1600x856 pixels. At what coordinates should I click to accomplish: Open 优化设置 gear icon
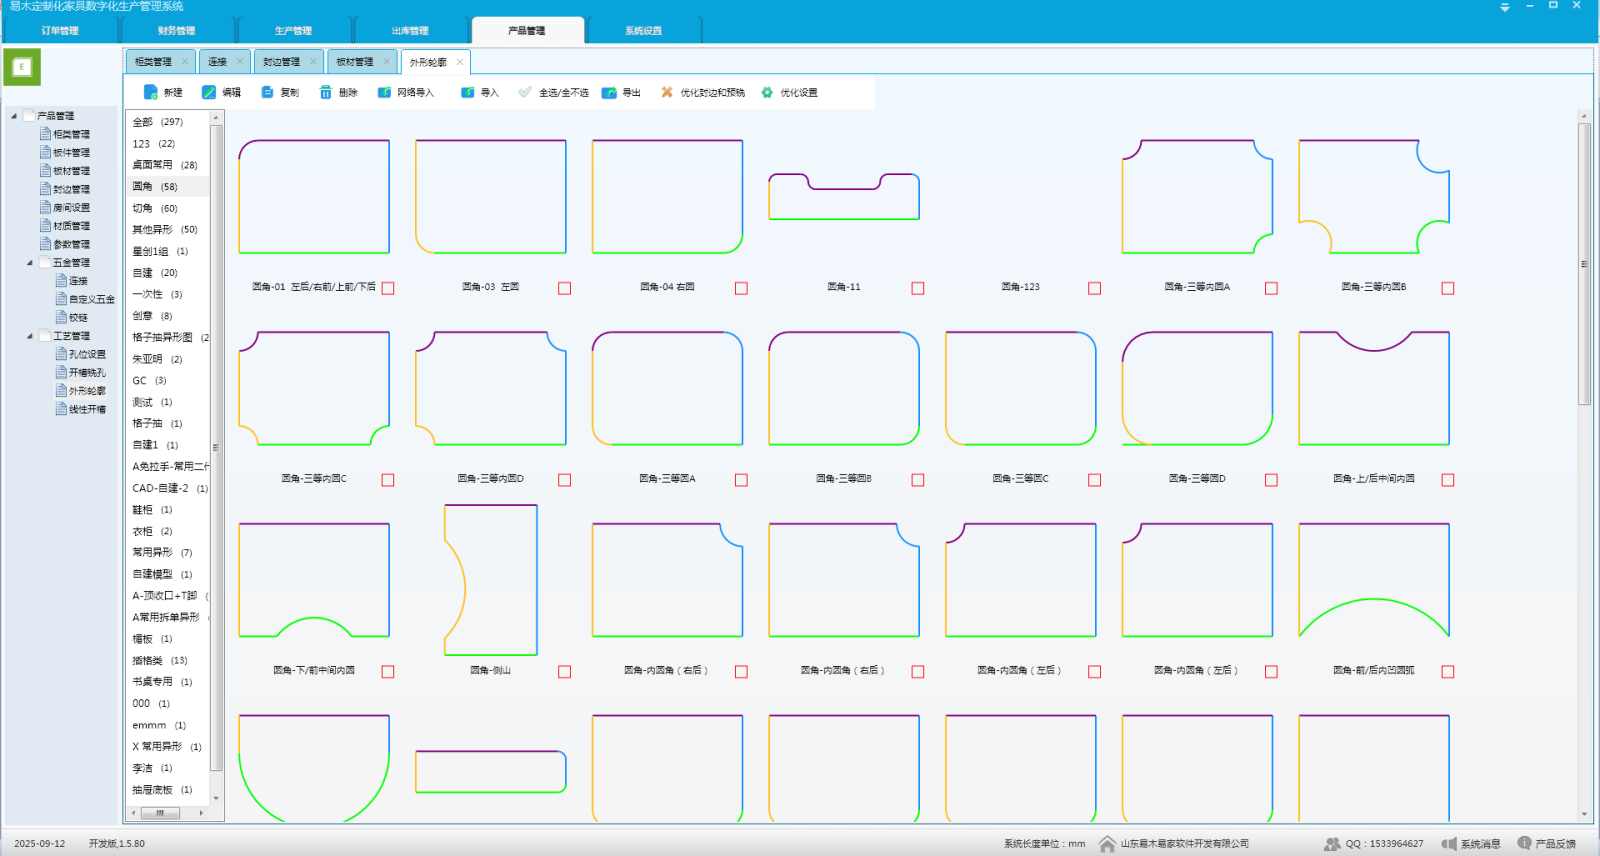coord(767,92)
